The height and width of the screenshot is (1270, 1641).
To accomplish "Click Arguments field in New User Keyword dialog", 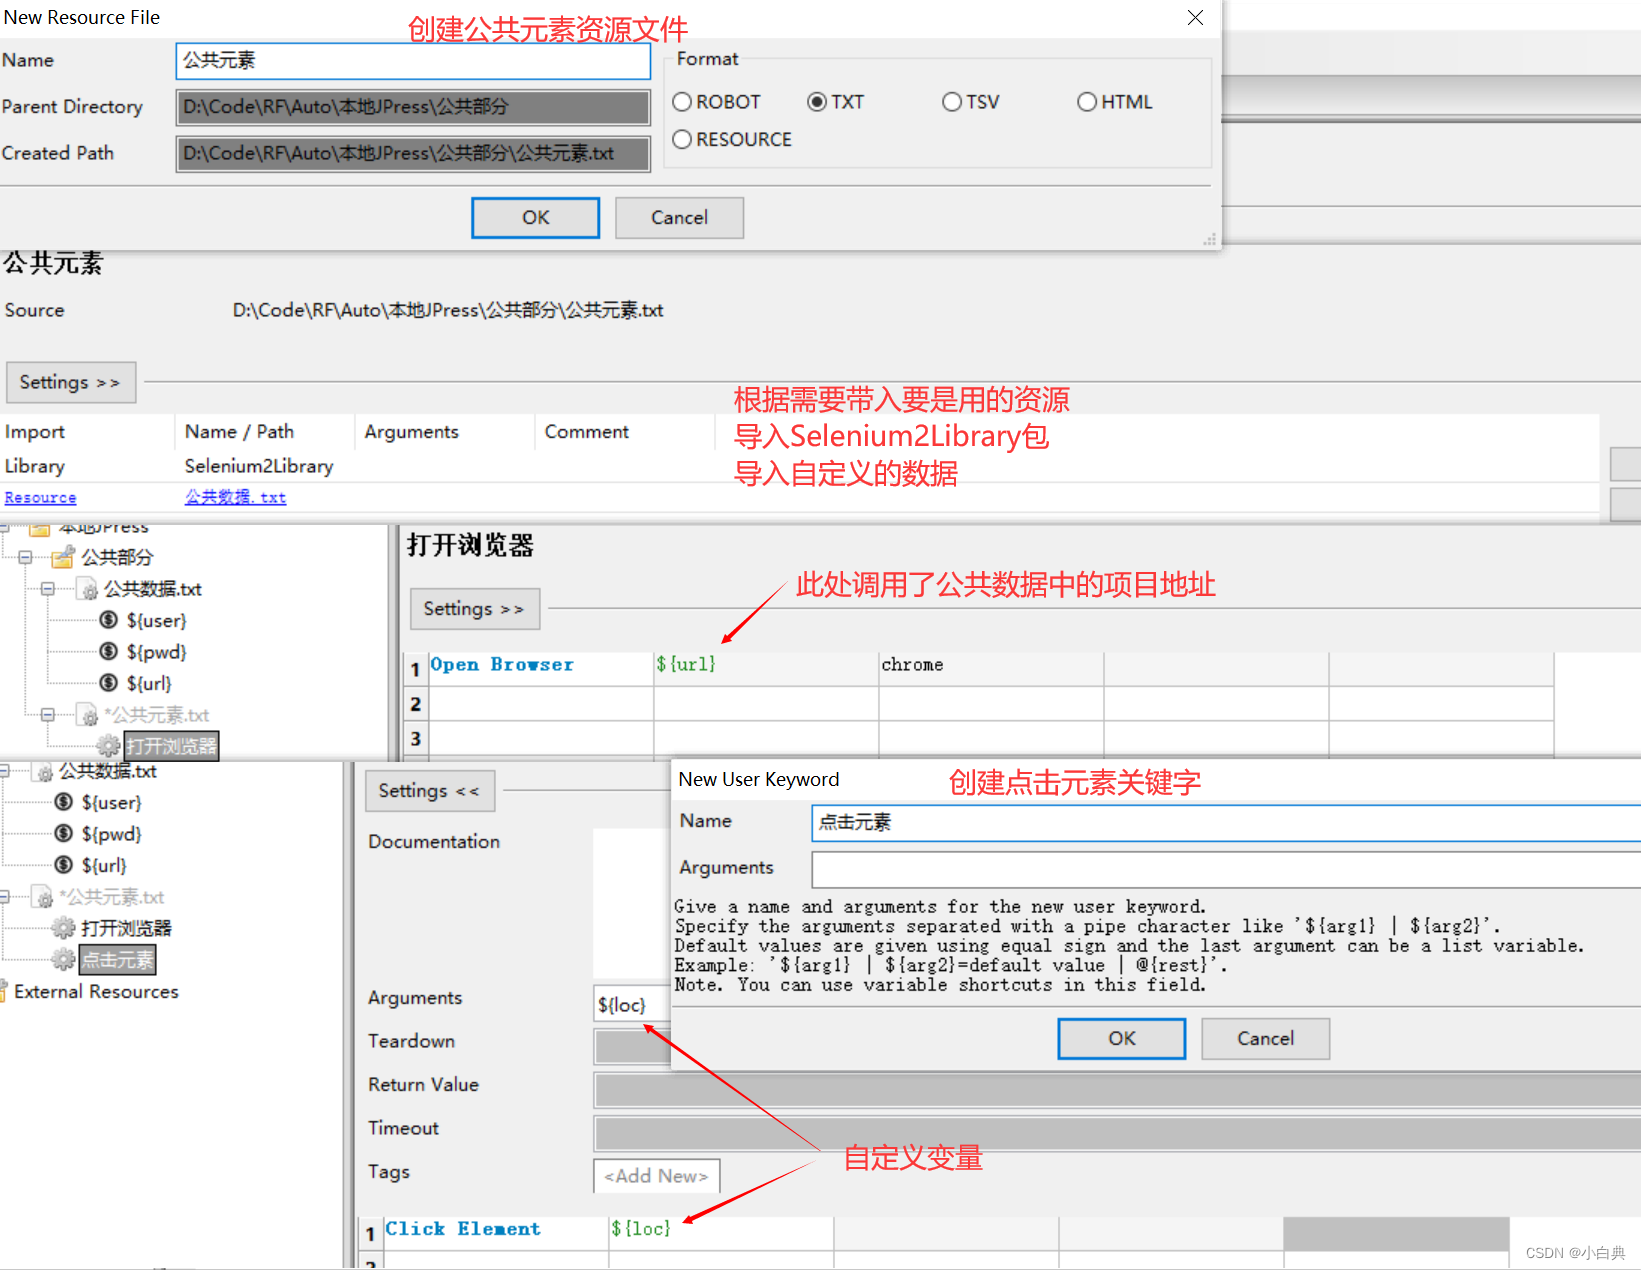I will (1226, 870).
